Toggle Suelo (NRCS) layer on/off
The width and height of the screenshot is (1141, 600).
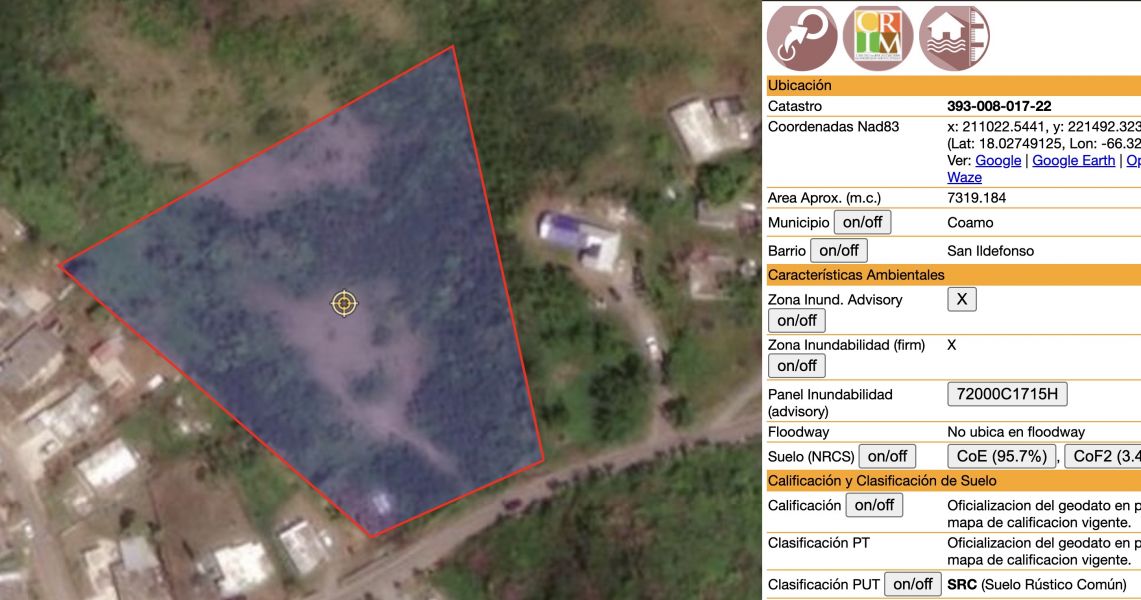coord(887,456)
